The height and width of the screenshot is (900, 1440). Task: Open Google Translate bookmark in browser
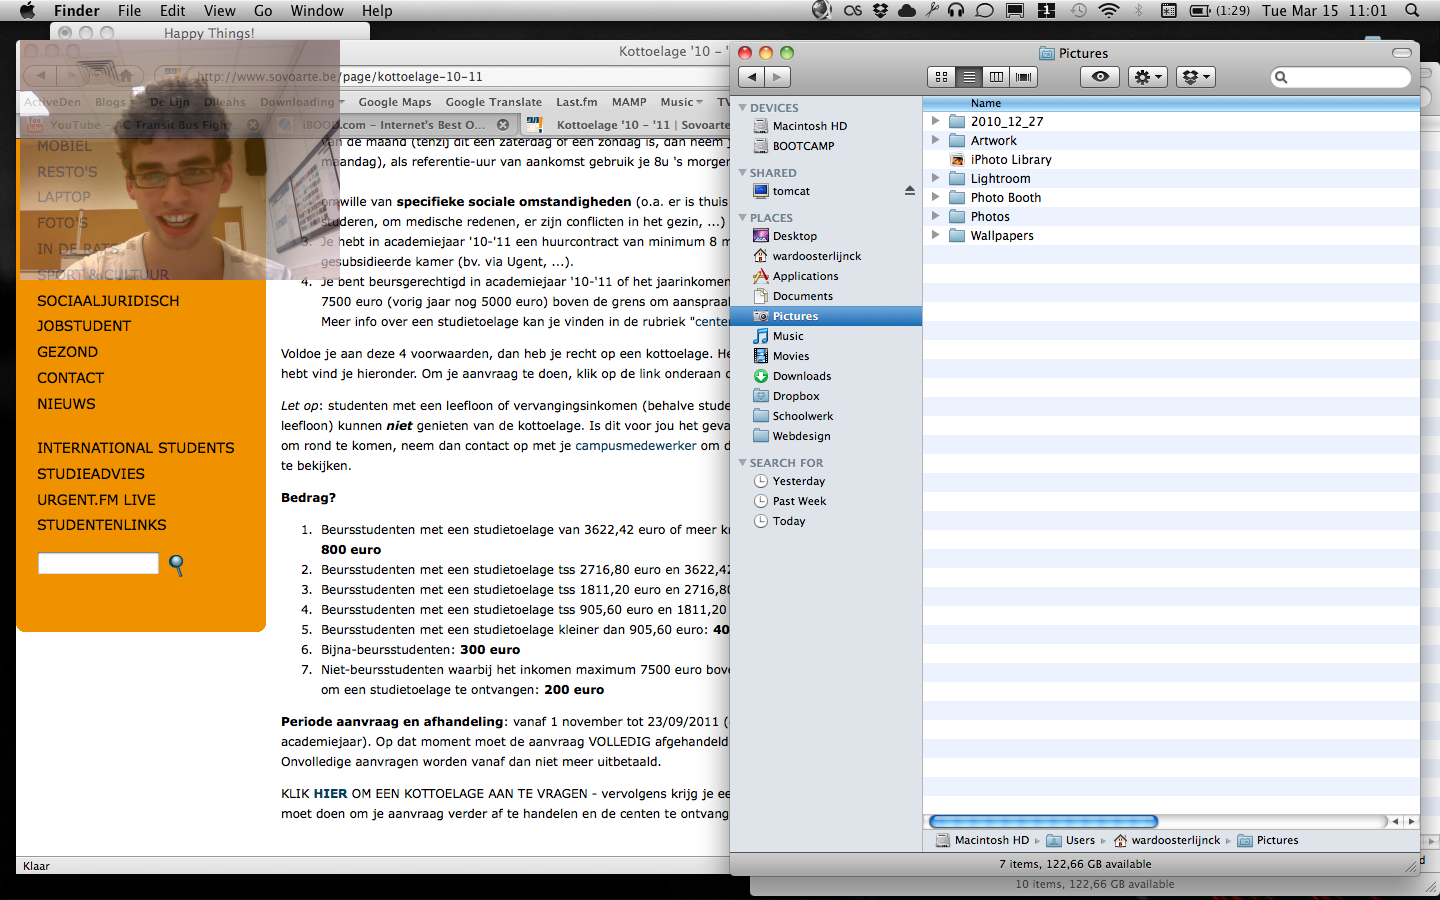493,102
